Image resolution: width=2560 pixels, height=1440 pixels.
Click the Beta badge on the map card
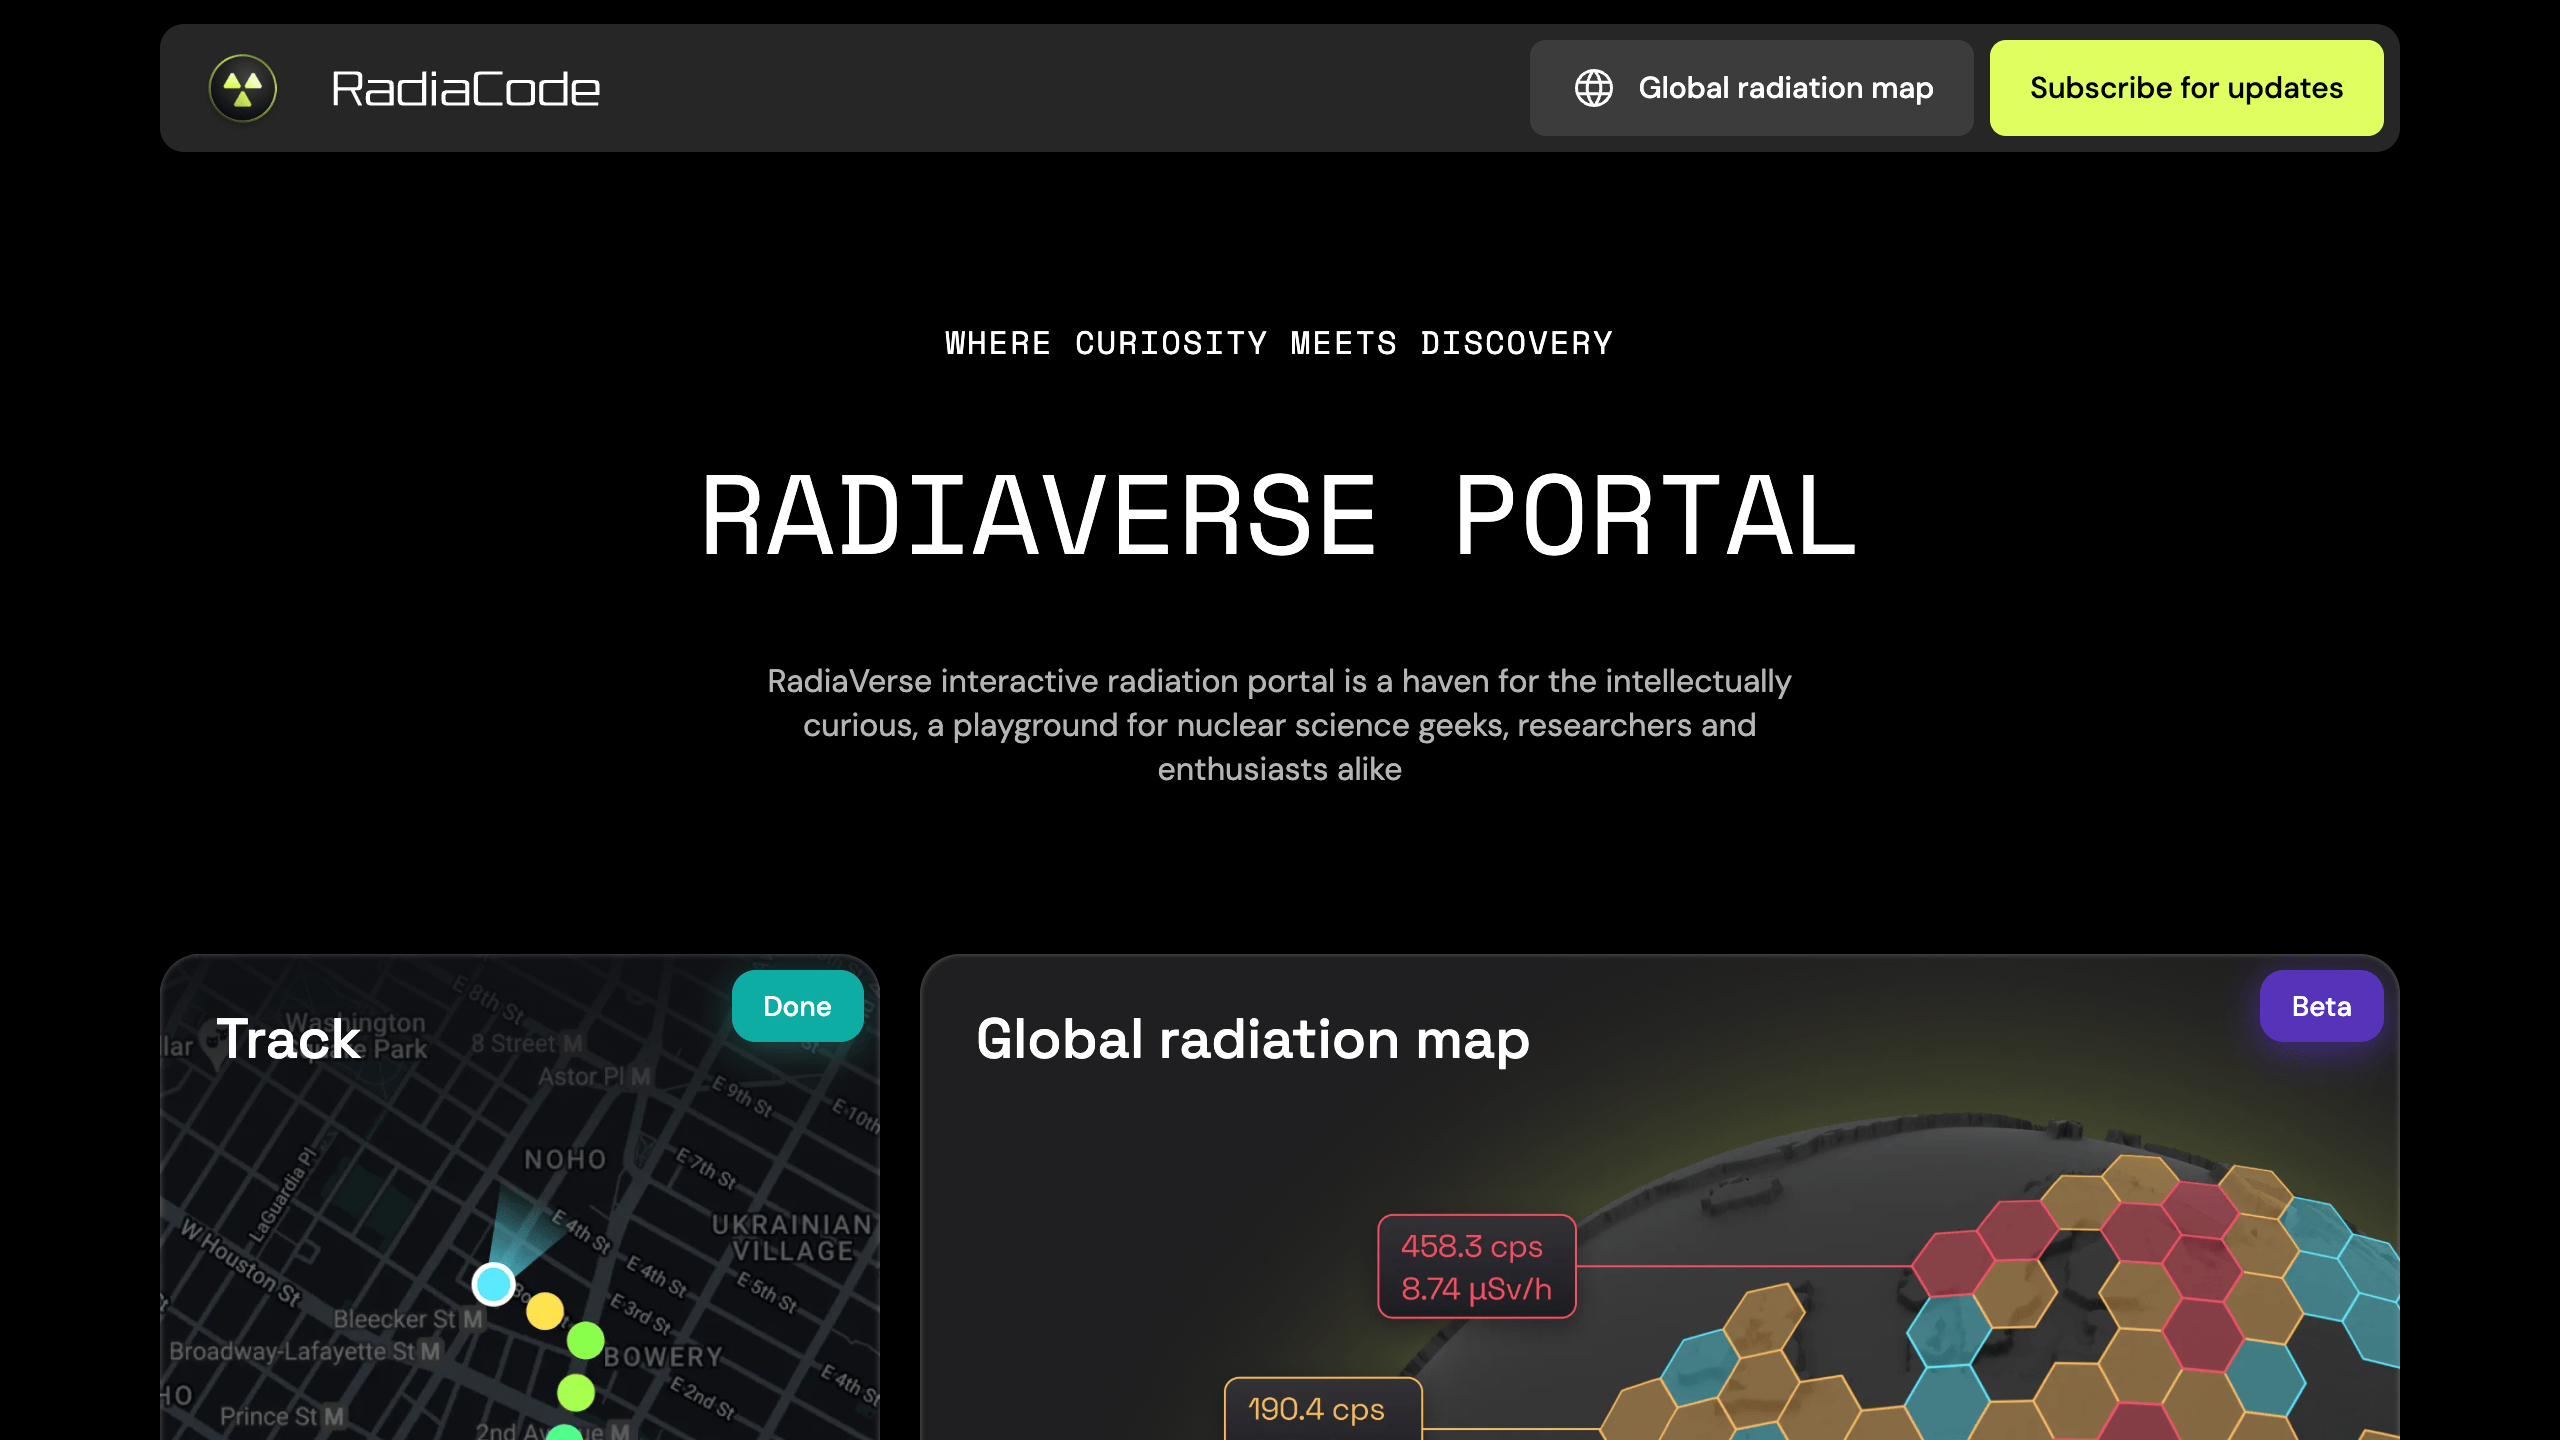[x=2321, y=1006]
